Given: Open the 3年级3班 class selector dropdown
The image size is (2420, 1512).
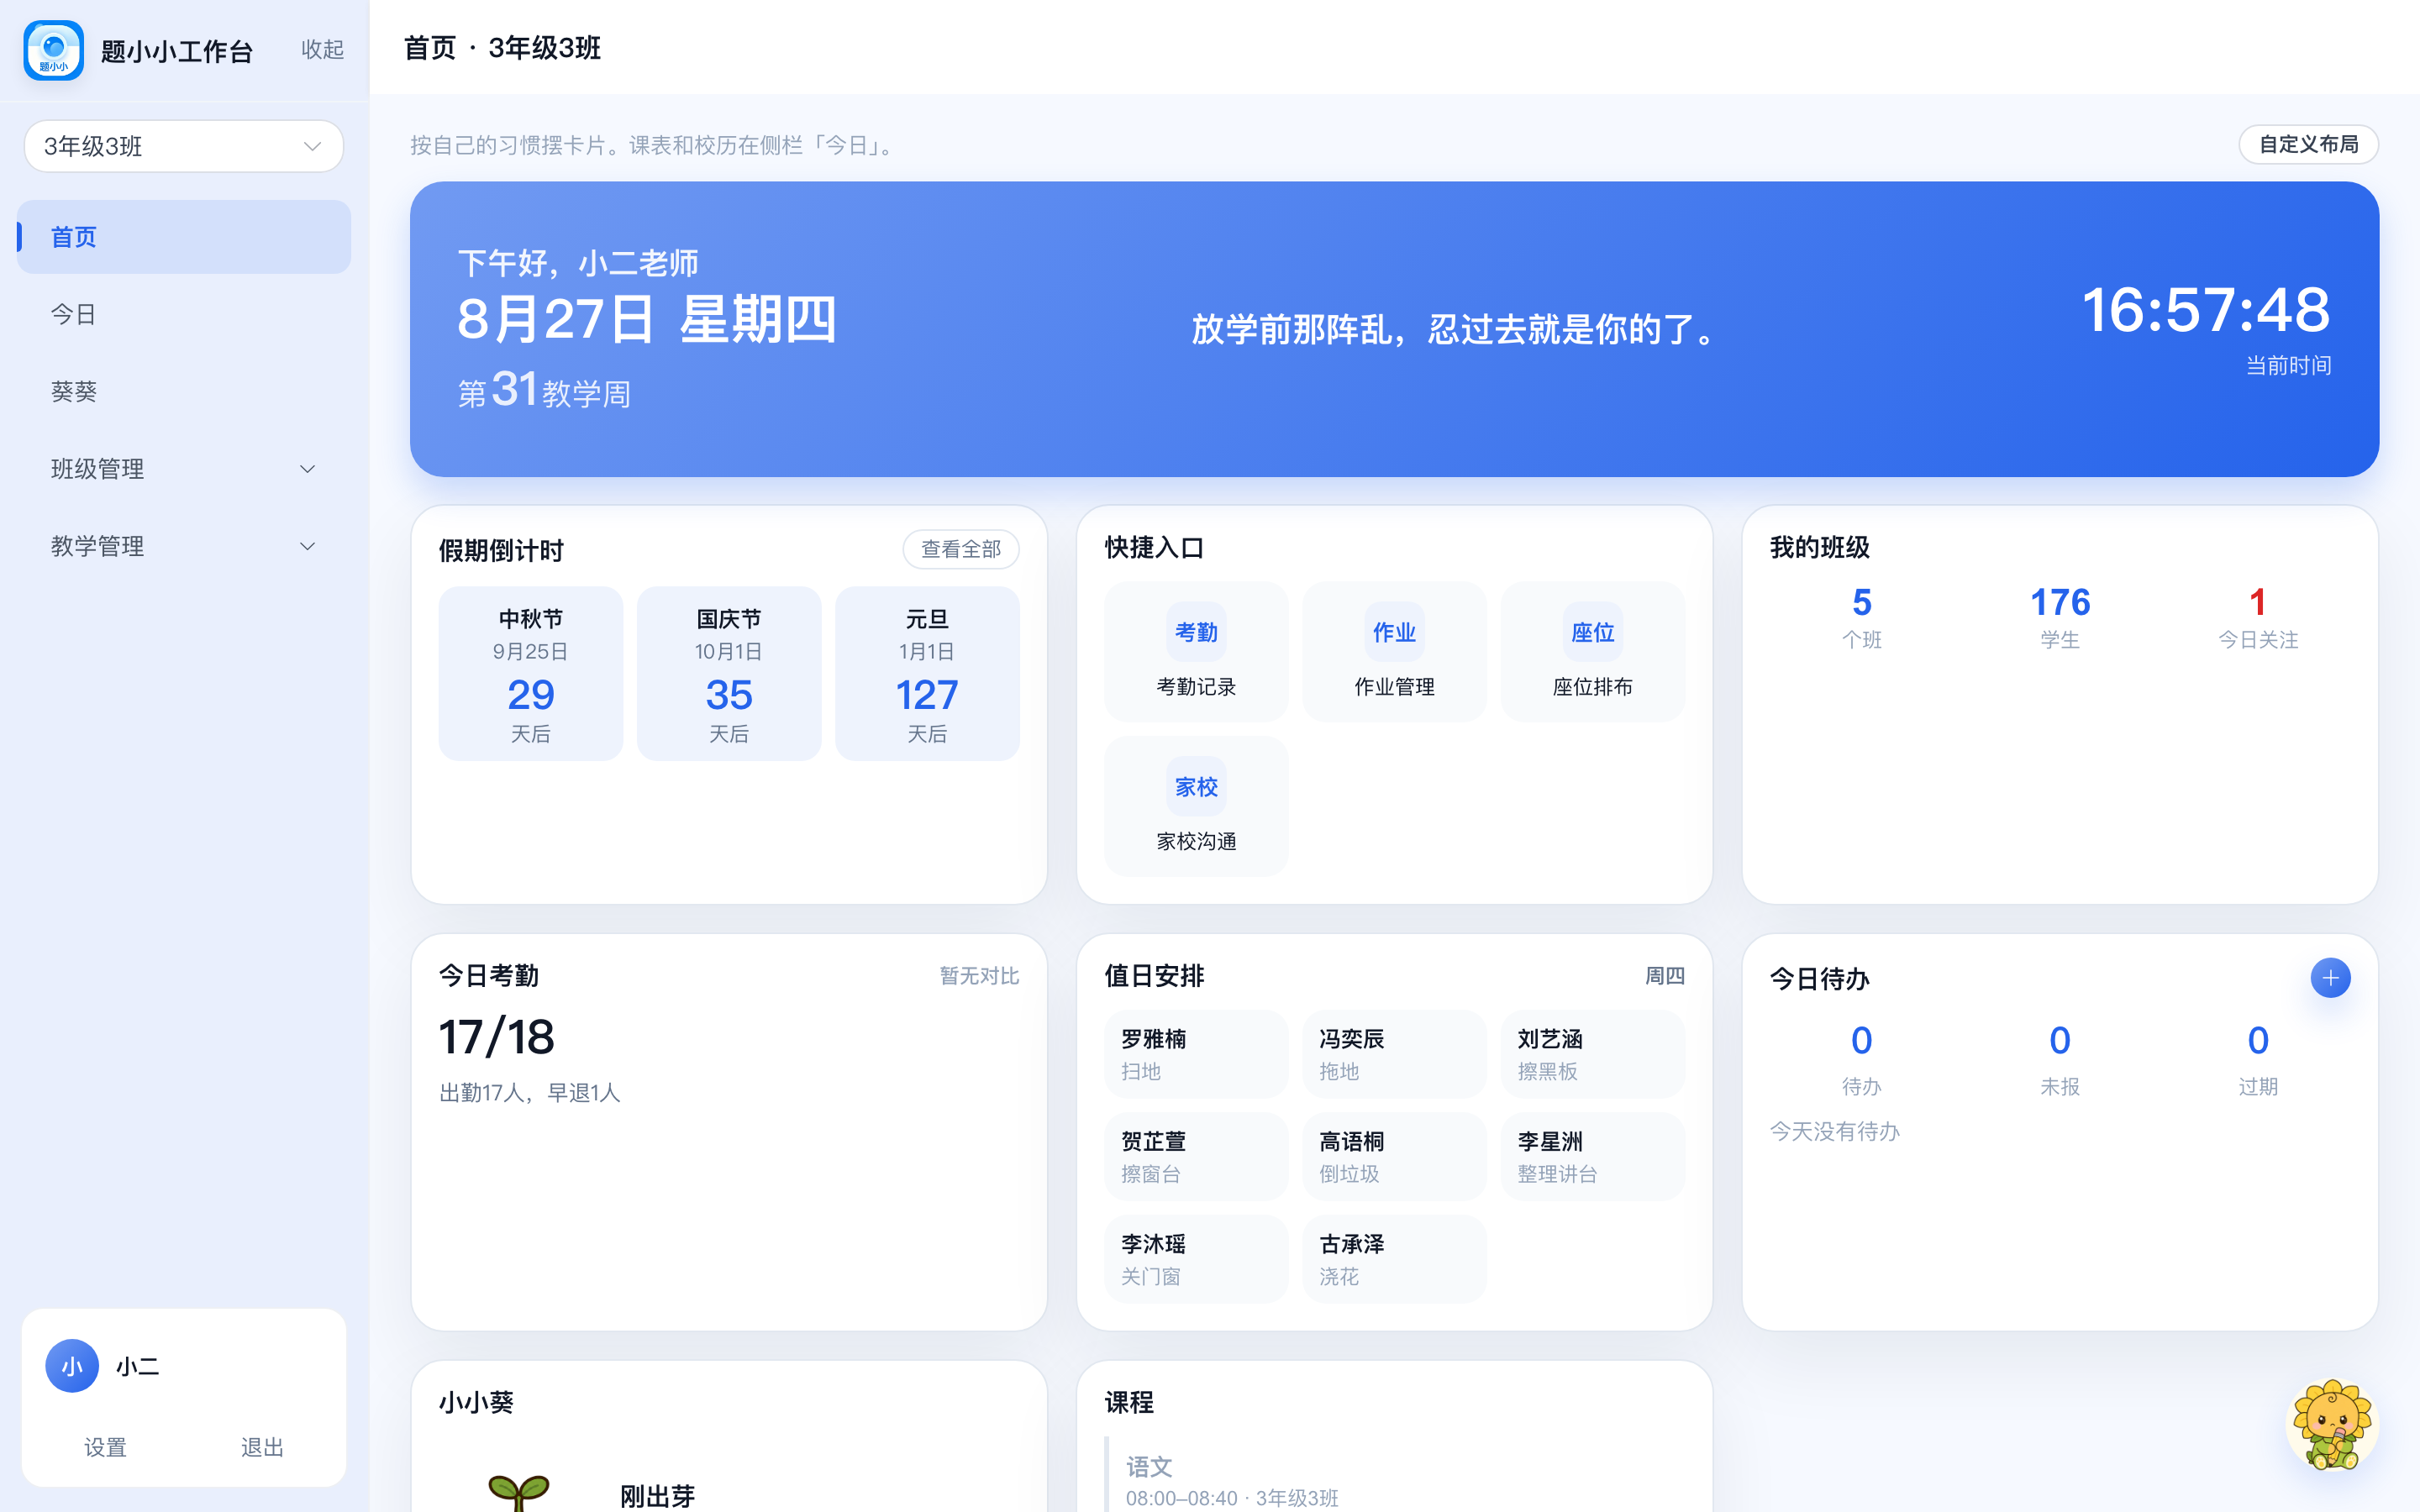Looking at the screenshot, I should 184,146.
